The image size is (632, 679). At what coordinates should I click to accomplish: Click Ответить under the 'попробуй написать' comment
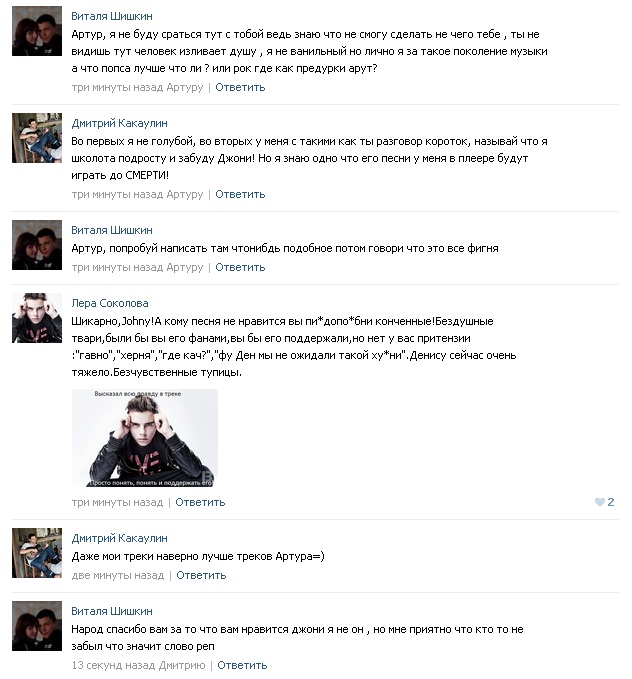pos(240,267)
